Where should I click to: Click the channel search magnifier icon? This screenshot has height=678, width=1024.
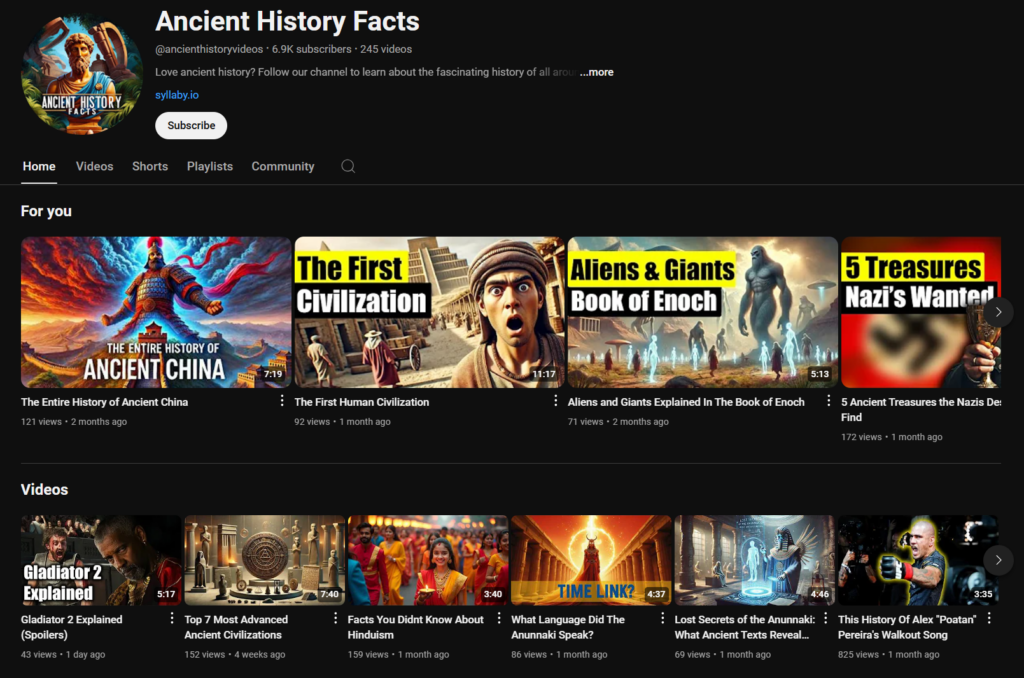coord(348,166)
